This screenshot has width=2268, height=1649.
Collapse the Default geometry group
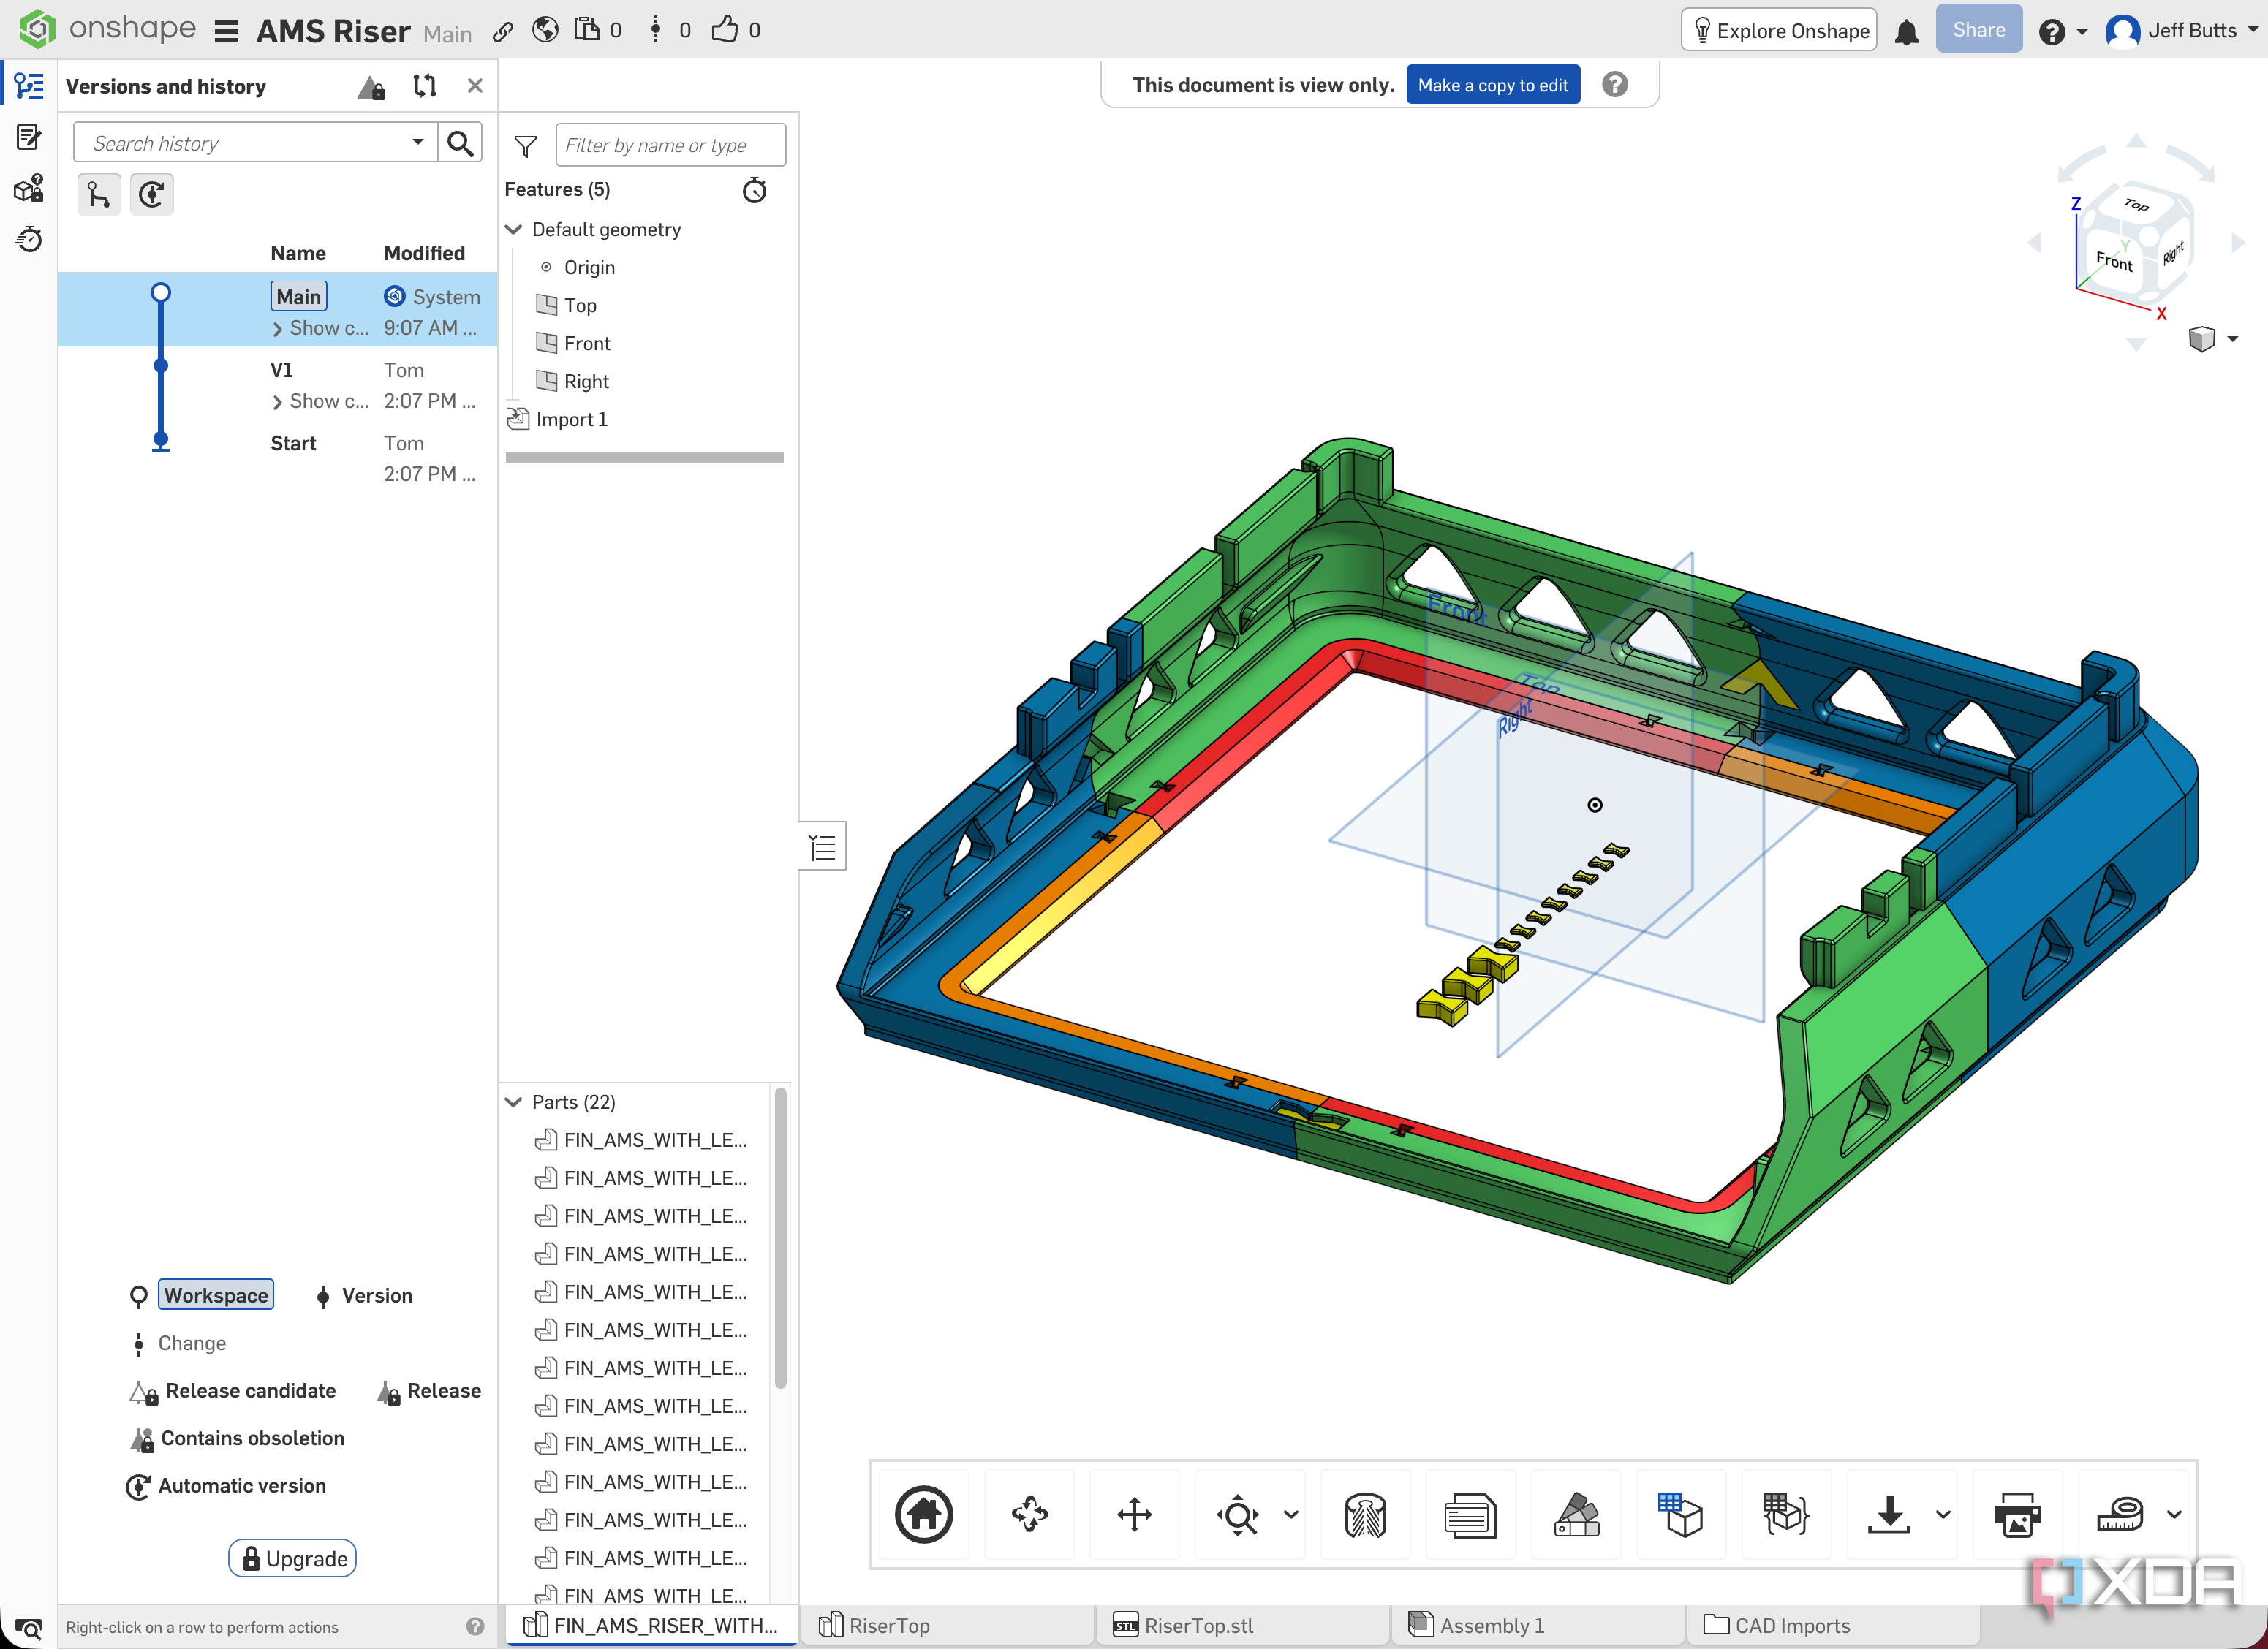point(514,230)
